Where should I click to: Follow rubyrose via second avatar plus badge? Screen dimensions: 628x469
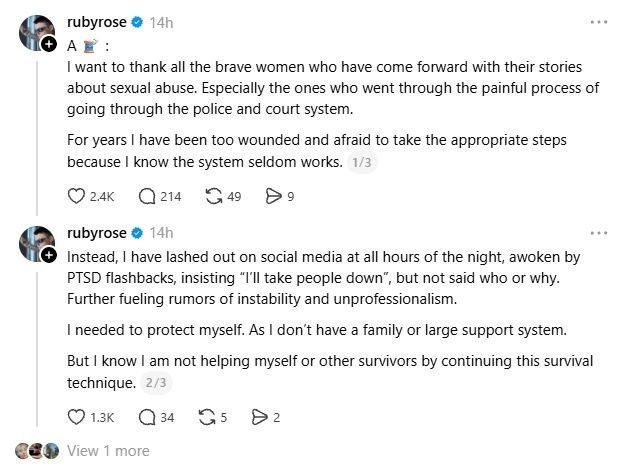pyautogui.click(x=49, y=255)
